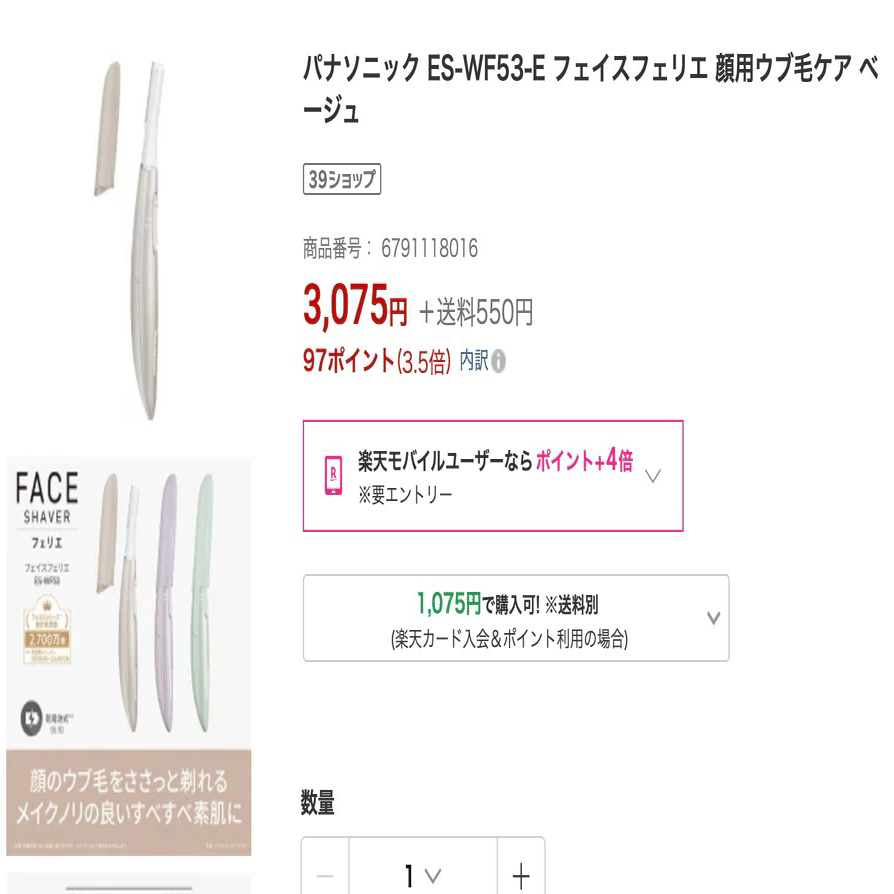Click the 97ポイント(3.5倍) points text

pos(378,363)
